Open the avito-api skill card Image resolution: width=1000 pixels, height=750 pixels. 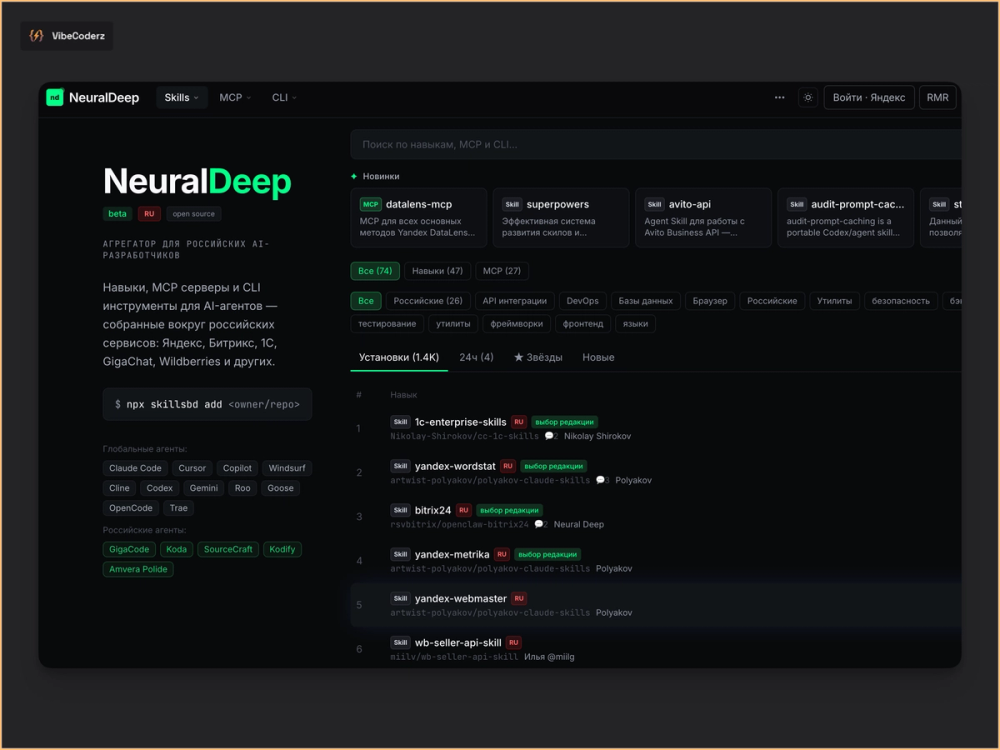click(703, 217)
